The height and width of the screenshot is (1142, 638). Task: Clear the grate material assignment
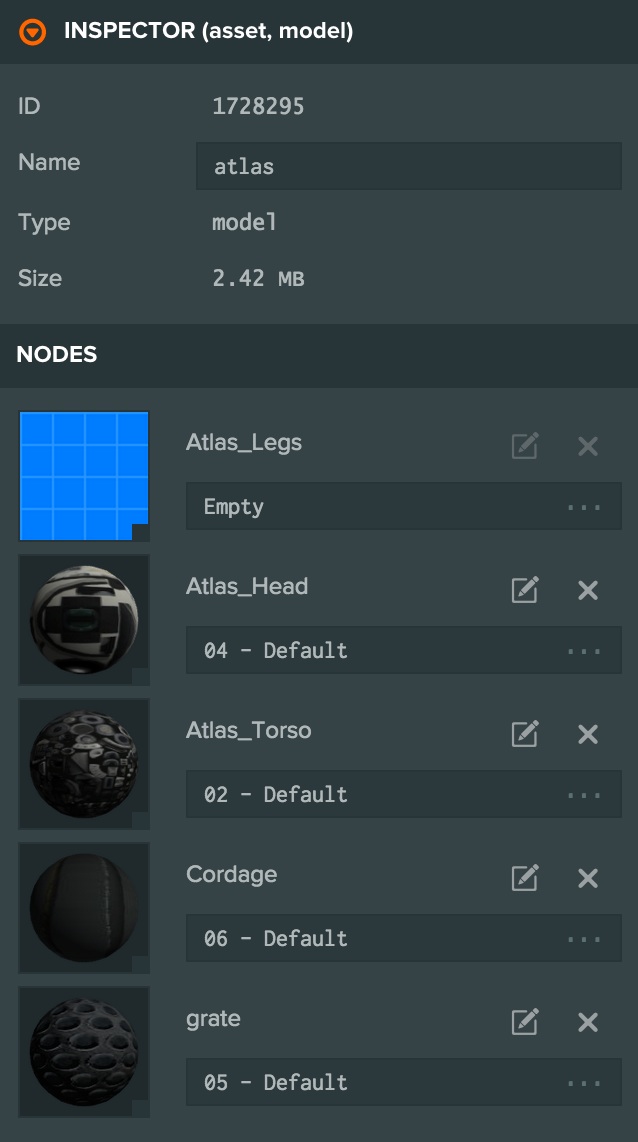pos(588,1022)
